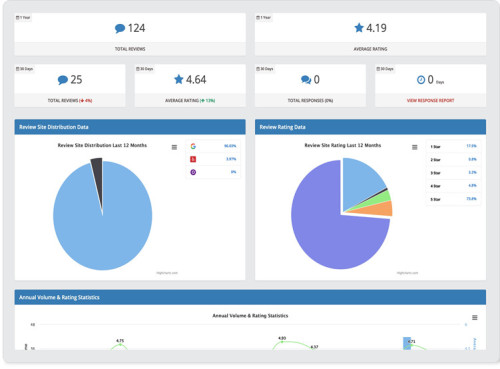Click the Average Rating label under 4.19

pyautogui.click(x=370, y=49)
